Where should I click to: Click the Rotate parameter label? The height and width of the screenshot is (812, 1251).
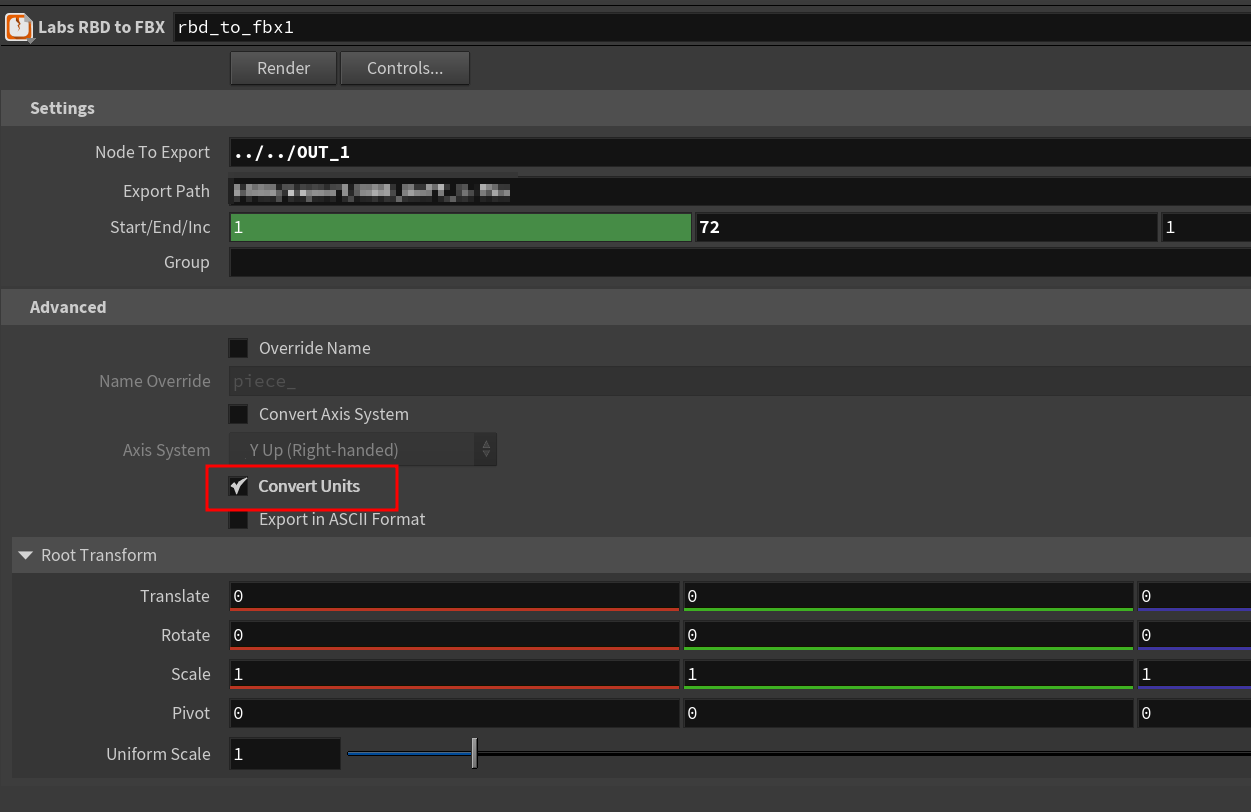(186, 635)
